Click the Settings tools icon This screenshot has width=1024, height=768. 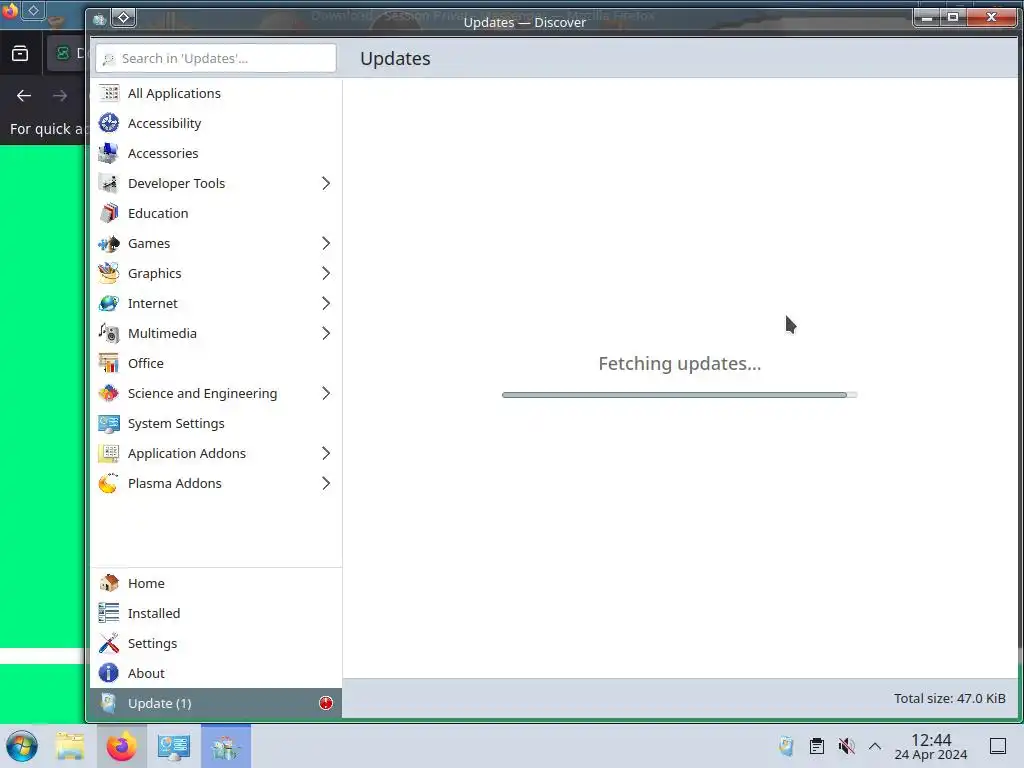point(108,643)
